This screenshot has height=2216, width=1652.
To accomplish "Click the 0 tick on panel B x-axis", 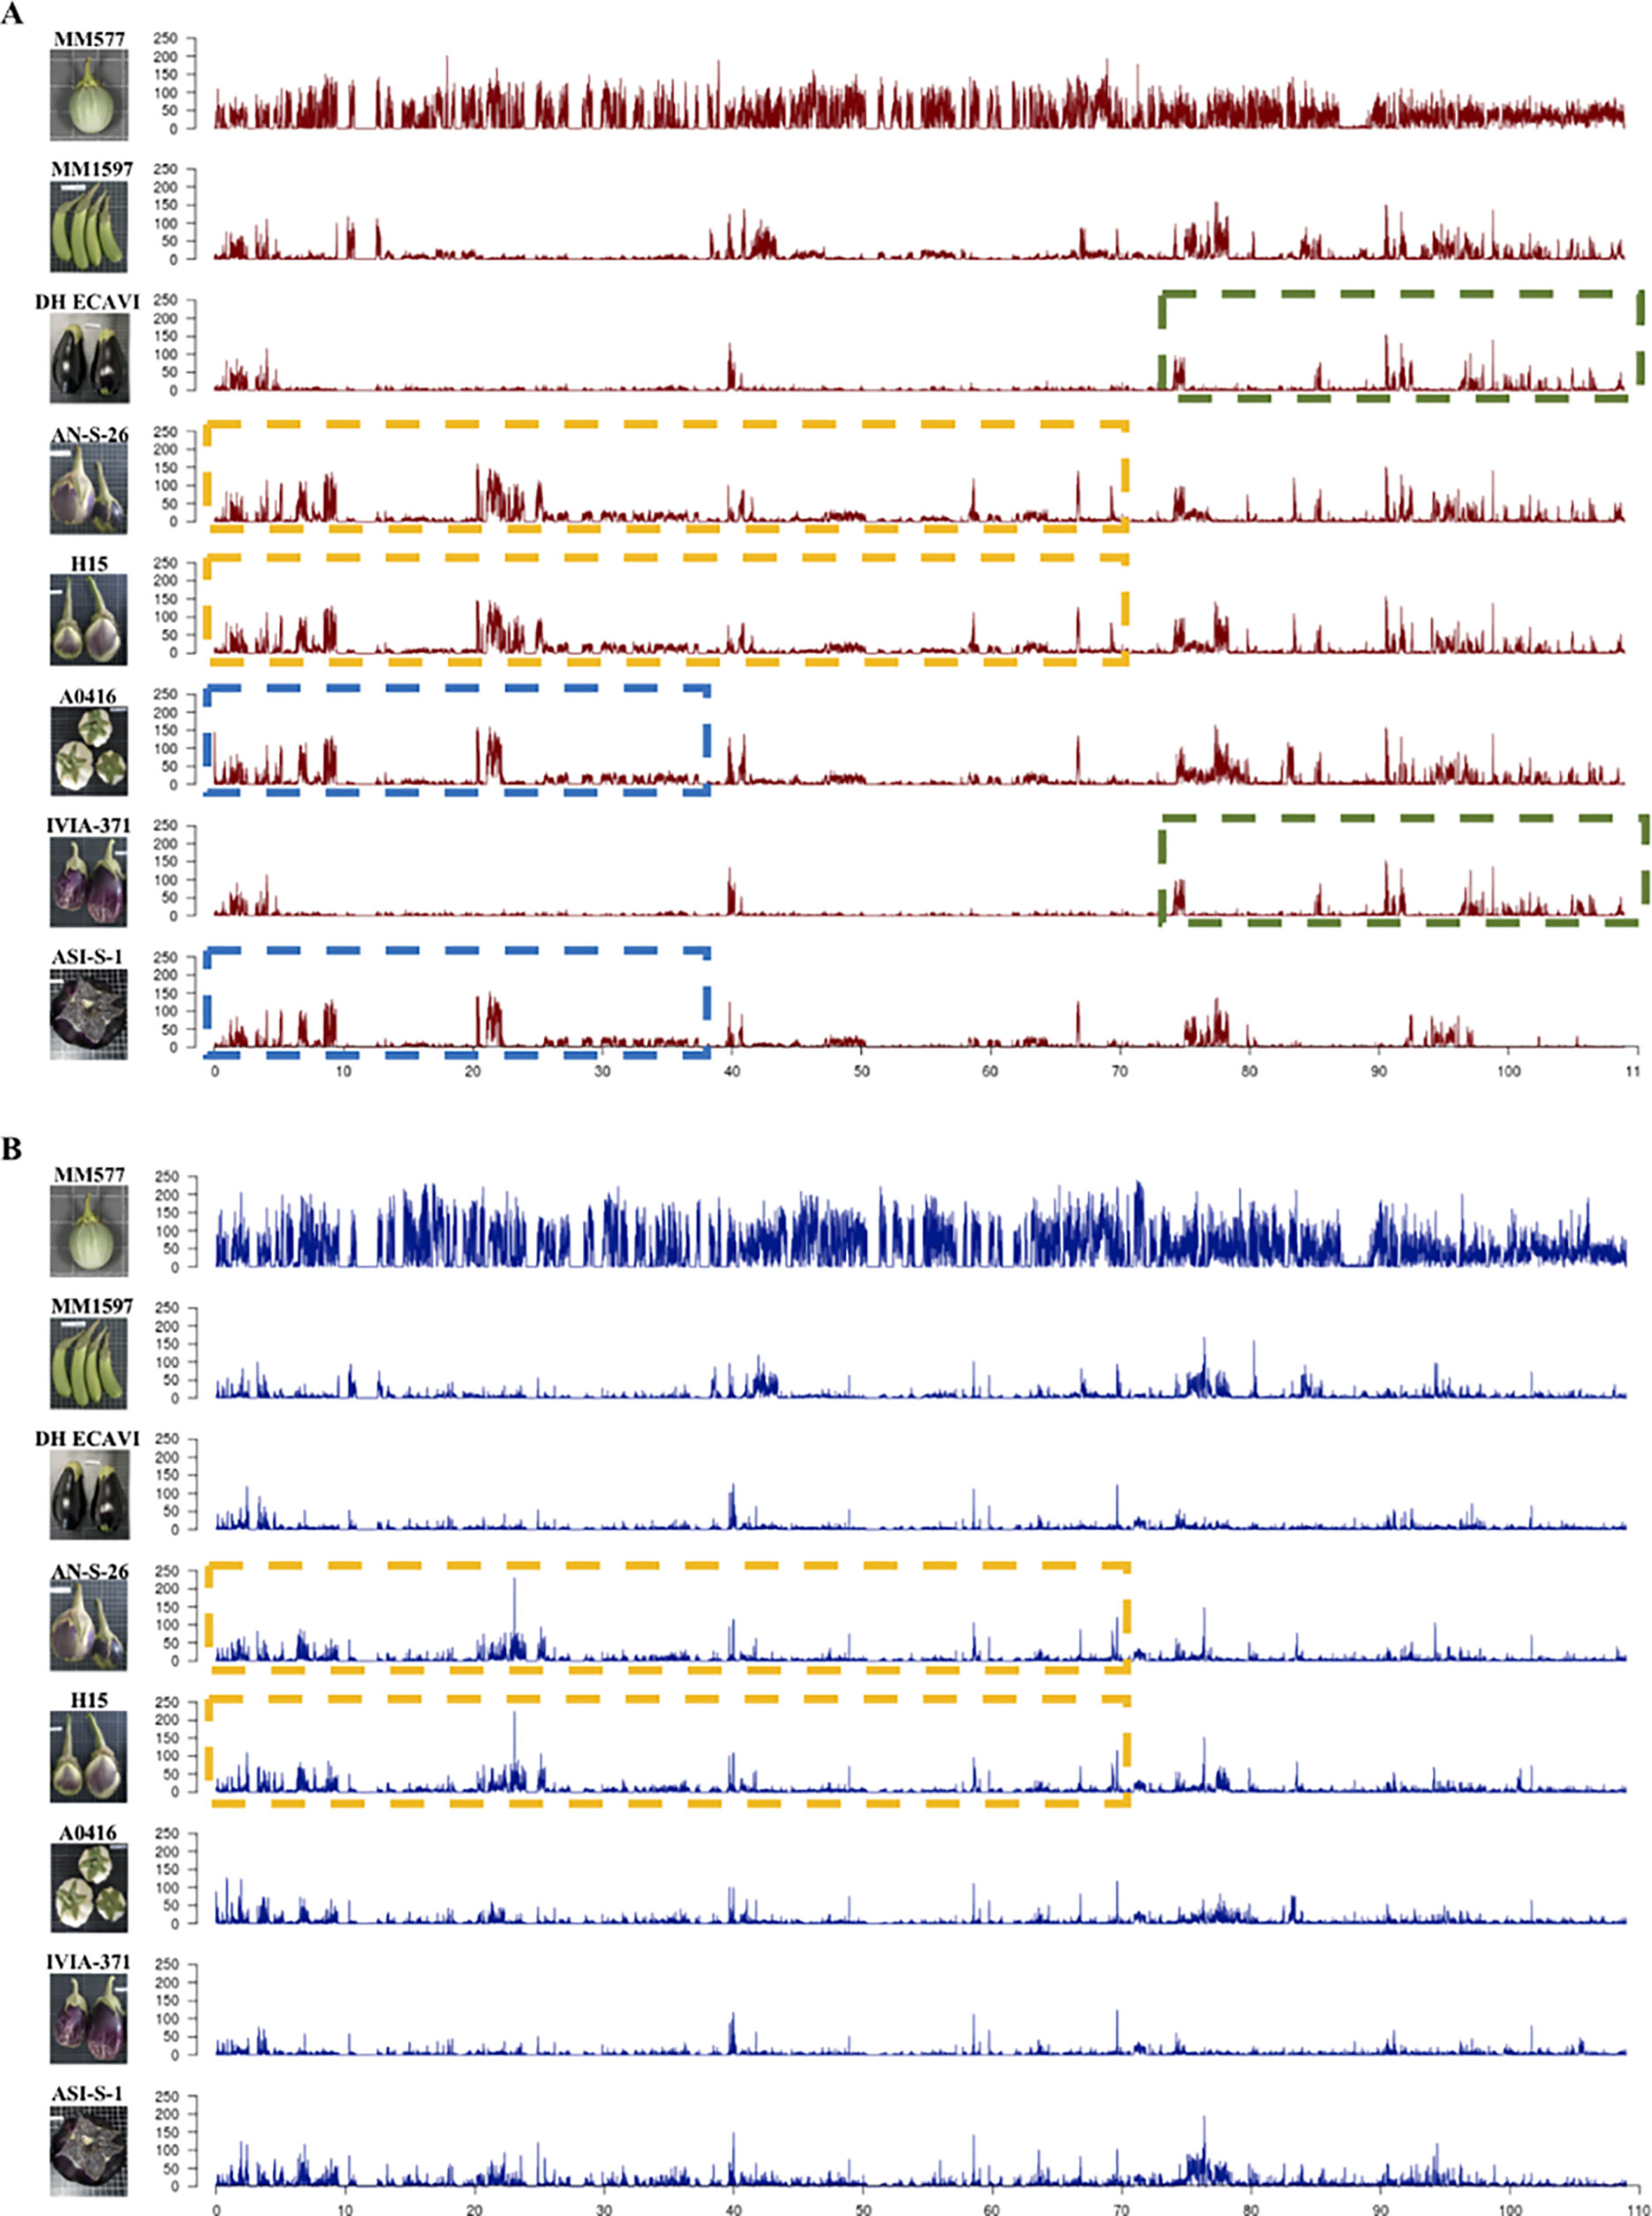I will pyautogui.click(x=215, y=2208).
